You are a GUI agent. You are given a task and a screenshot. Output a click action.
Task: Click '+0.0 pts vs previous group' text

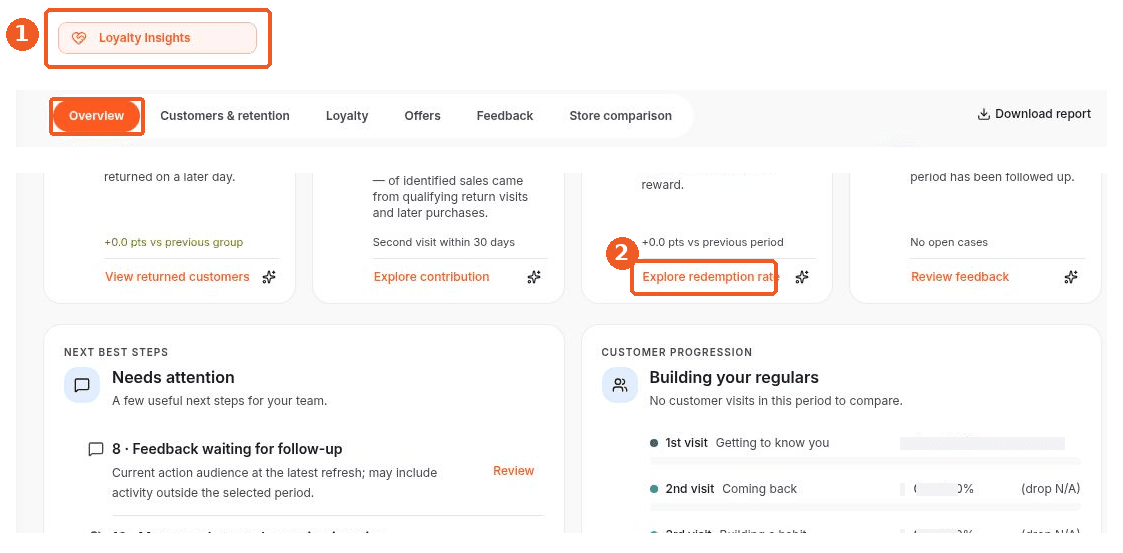[x=173, y=242]
